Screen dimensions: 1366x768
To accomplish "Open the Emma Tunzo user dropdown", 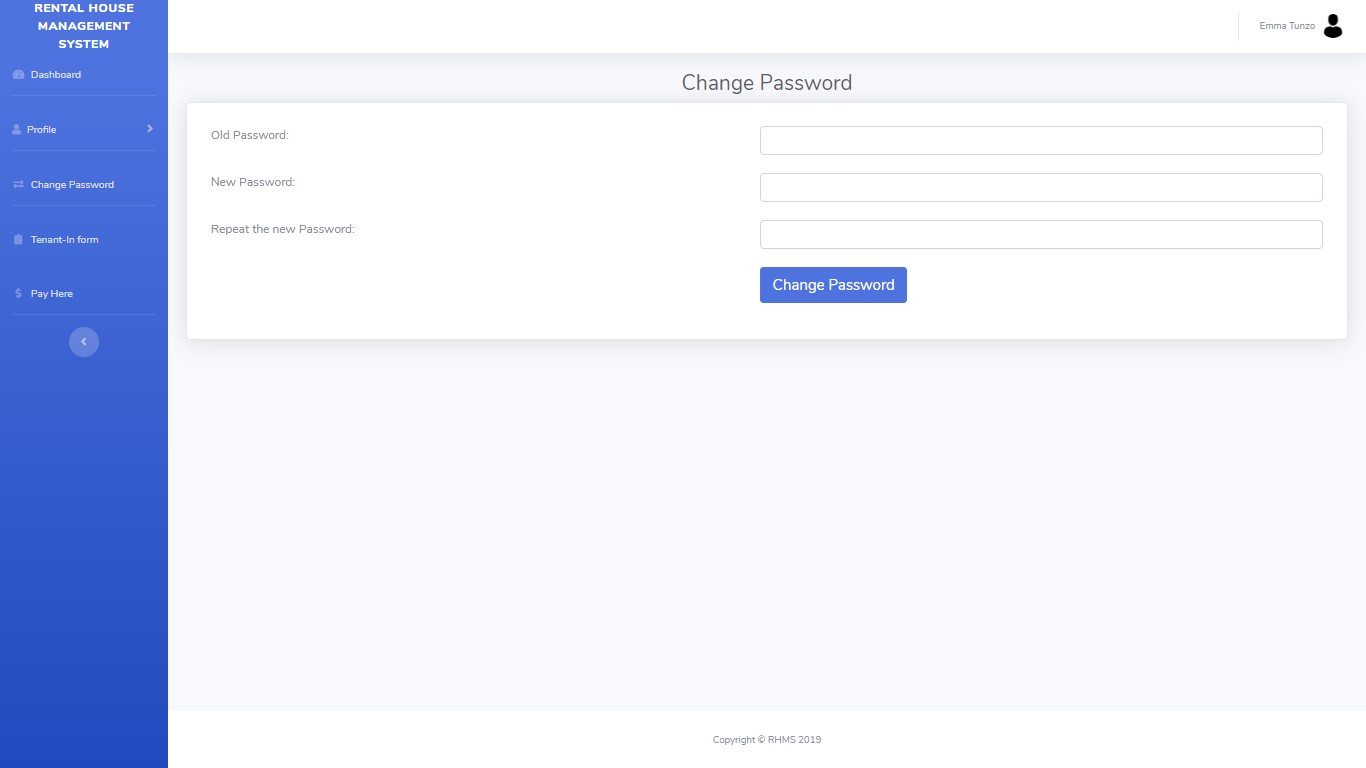I will coord(1300,26).
